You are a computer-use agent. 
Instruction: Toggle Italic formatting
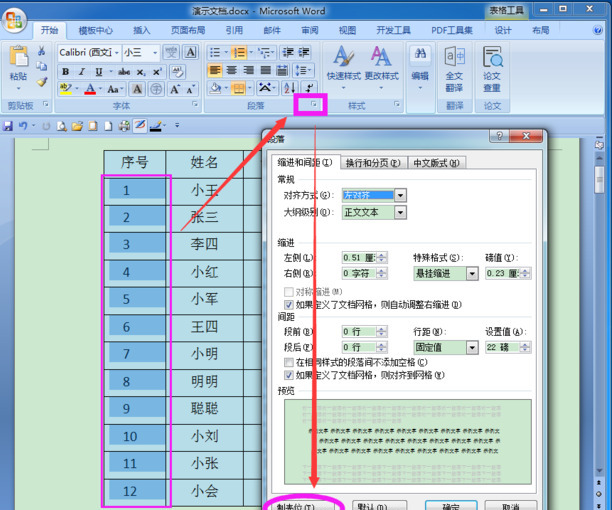tap(82, 71)
